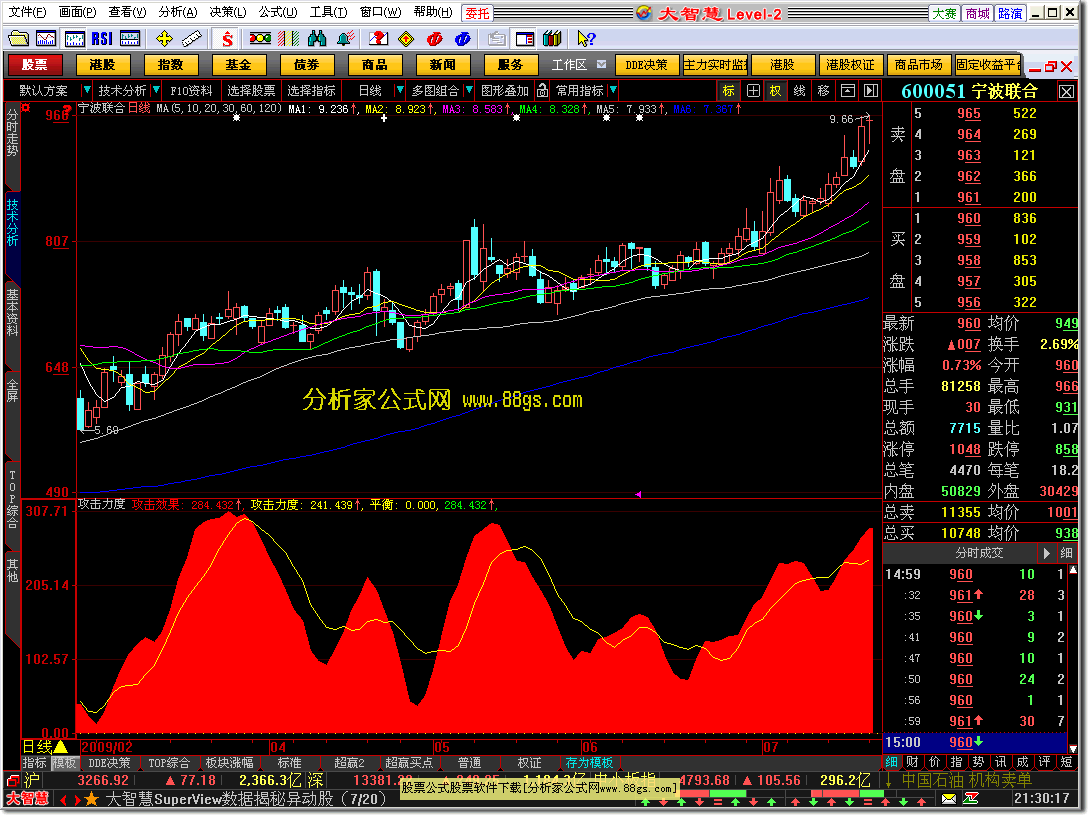This screenshot has width=1091, height=817.
Task: Click the crosshair grid icon
Action: (753, 90)
